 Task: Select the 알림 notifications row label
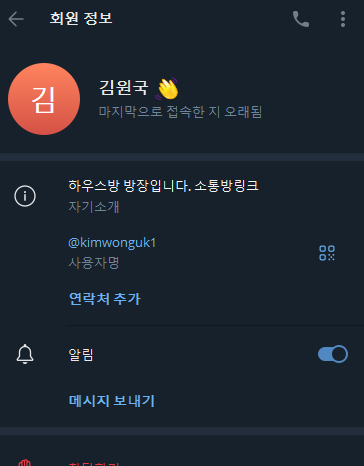81,354
